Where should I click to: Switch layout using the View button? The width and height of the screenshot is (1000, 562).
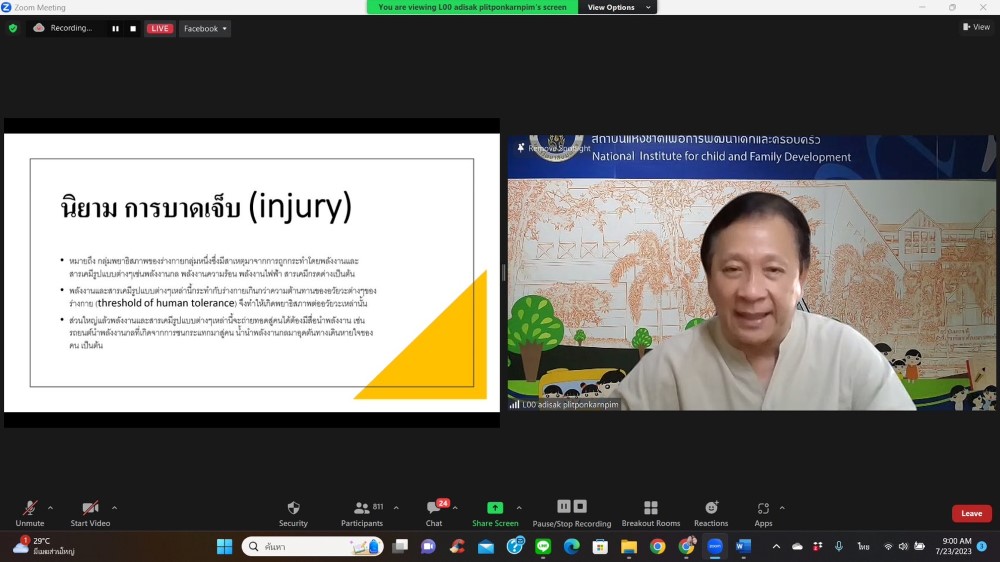pos(976,27)
